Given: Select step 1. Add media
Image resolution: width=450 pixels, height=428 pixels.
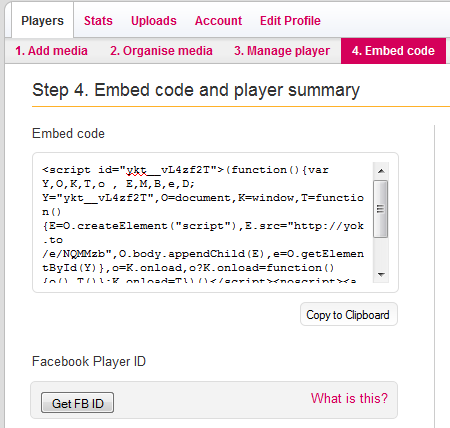Looking at the screenshot, I should [51, 51].
